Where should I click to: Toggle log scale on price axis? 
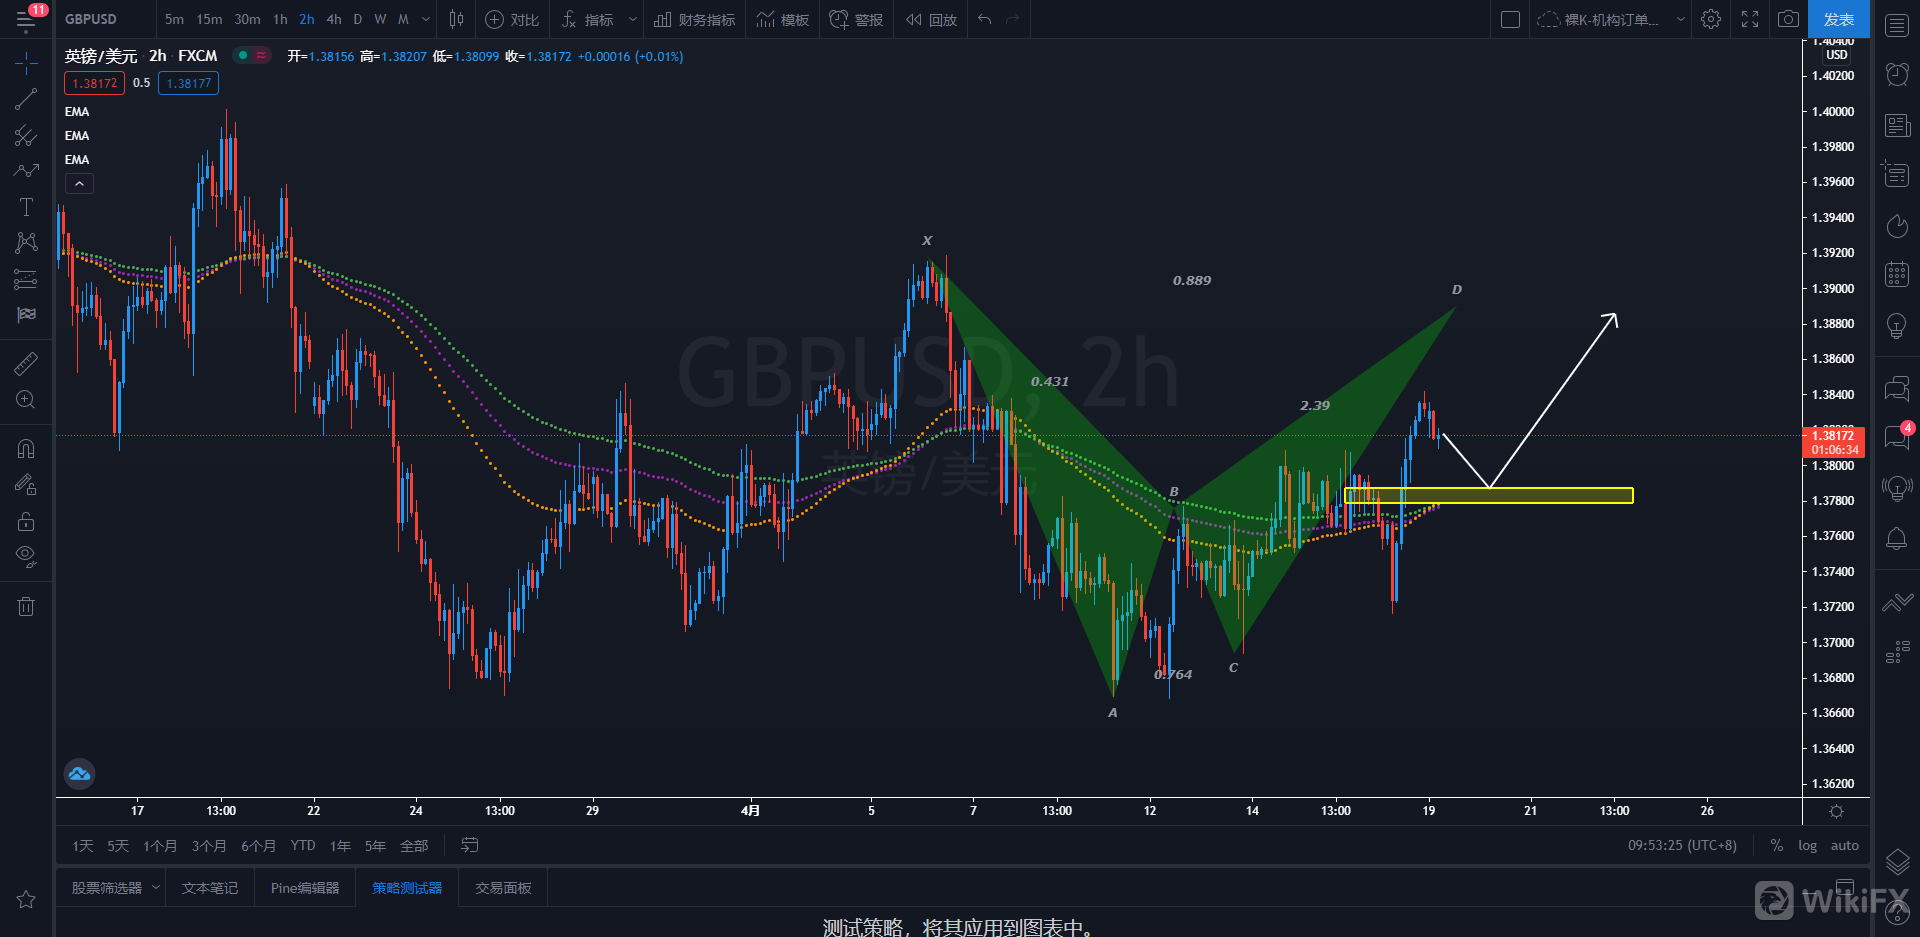[1807, 846]
